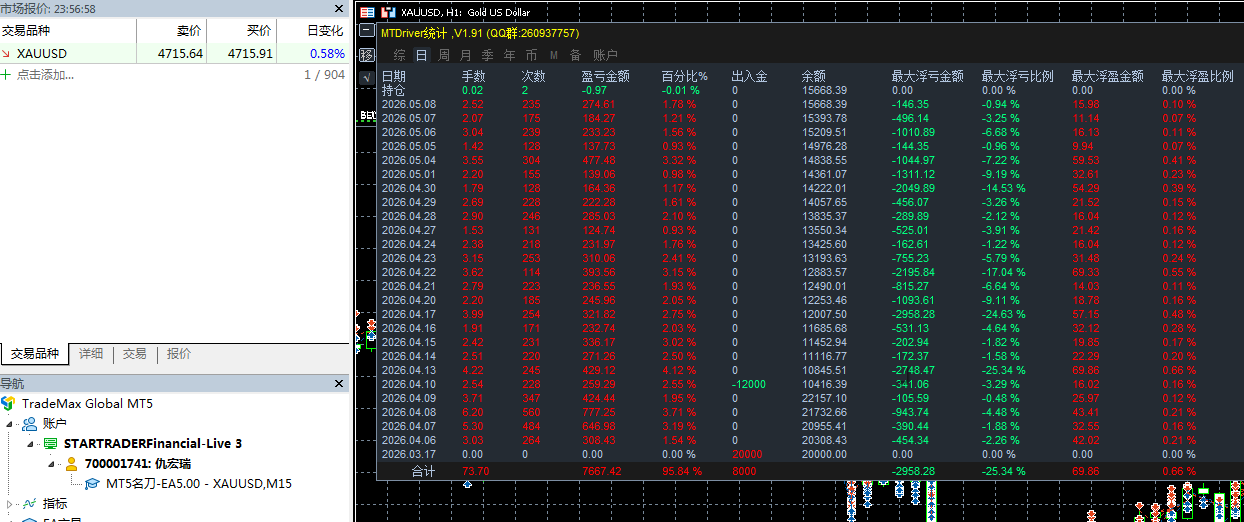This screenshot has height=522, width=1244.
Task: Click the 持仓 row label
Action: click(x=394, y=90)
